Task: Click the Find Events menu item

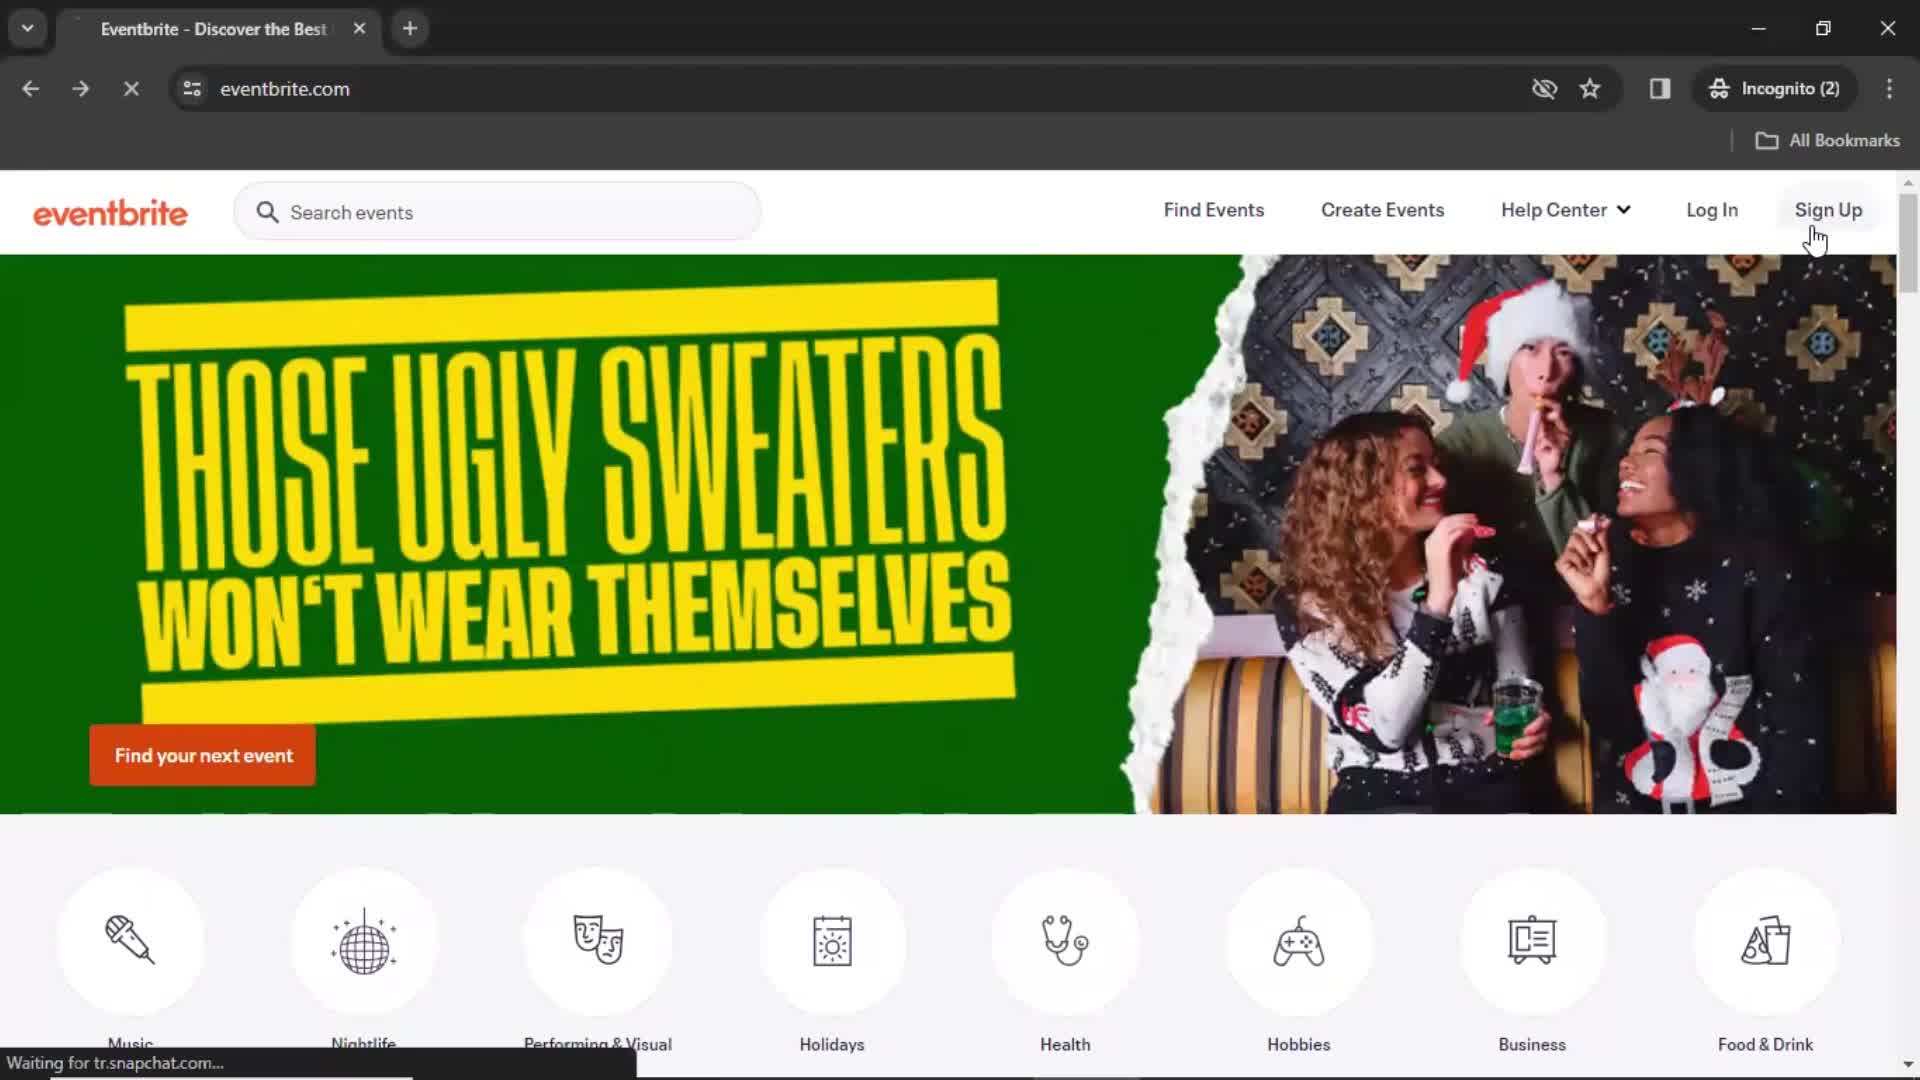Action: click(1213, 210)
